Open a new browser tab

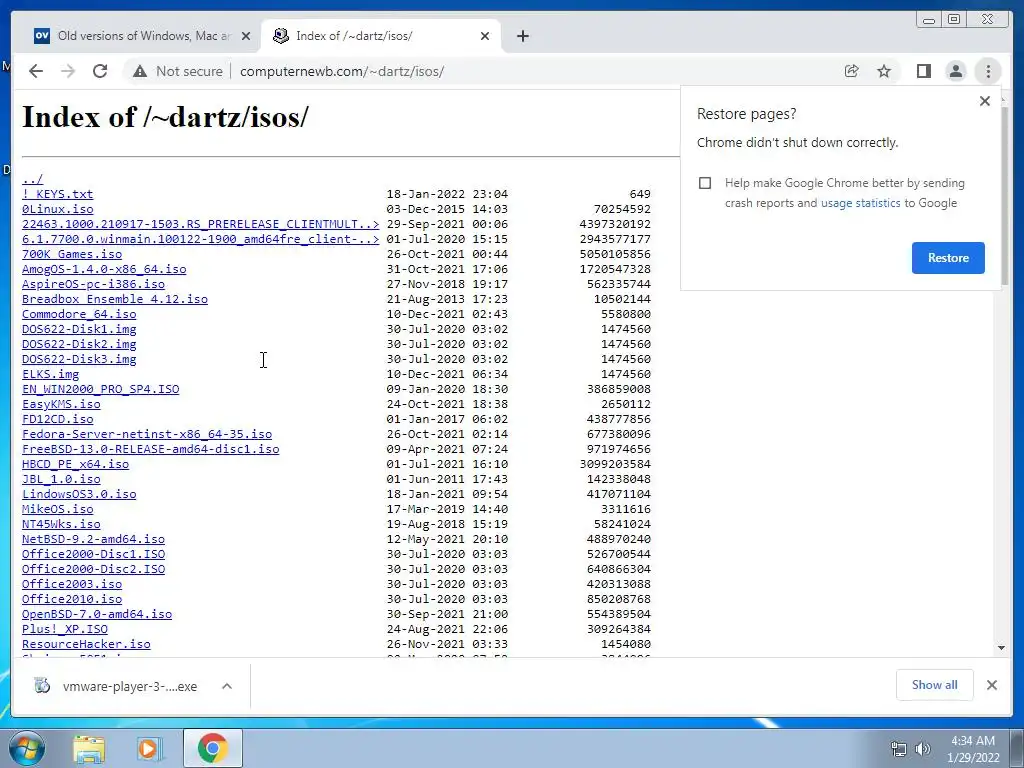point(522,36)
